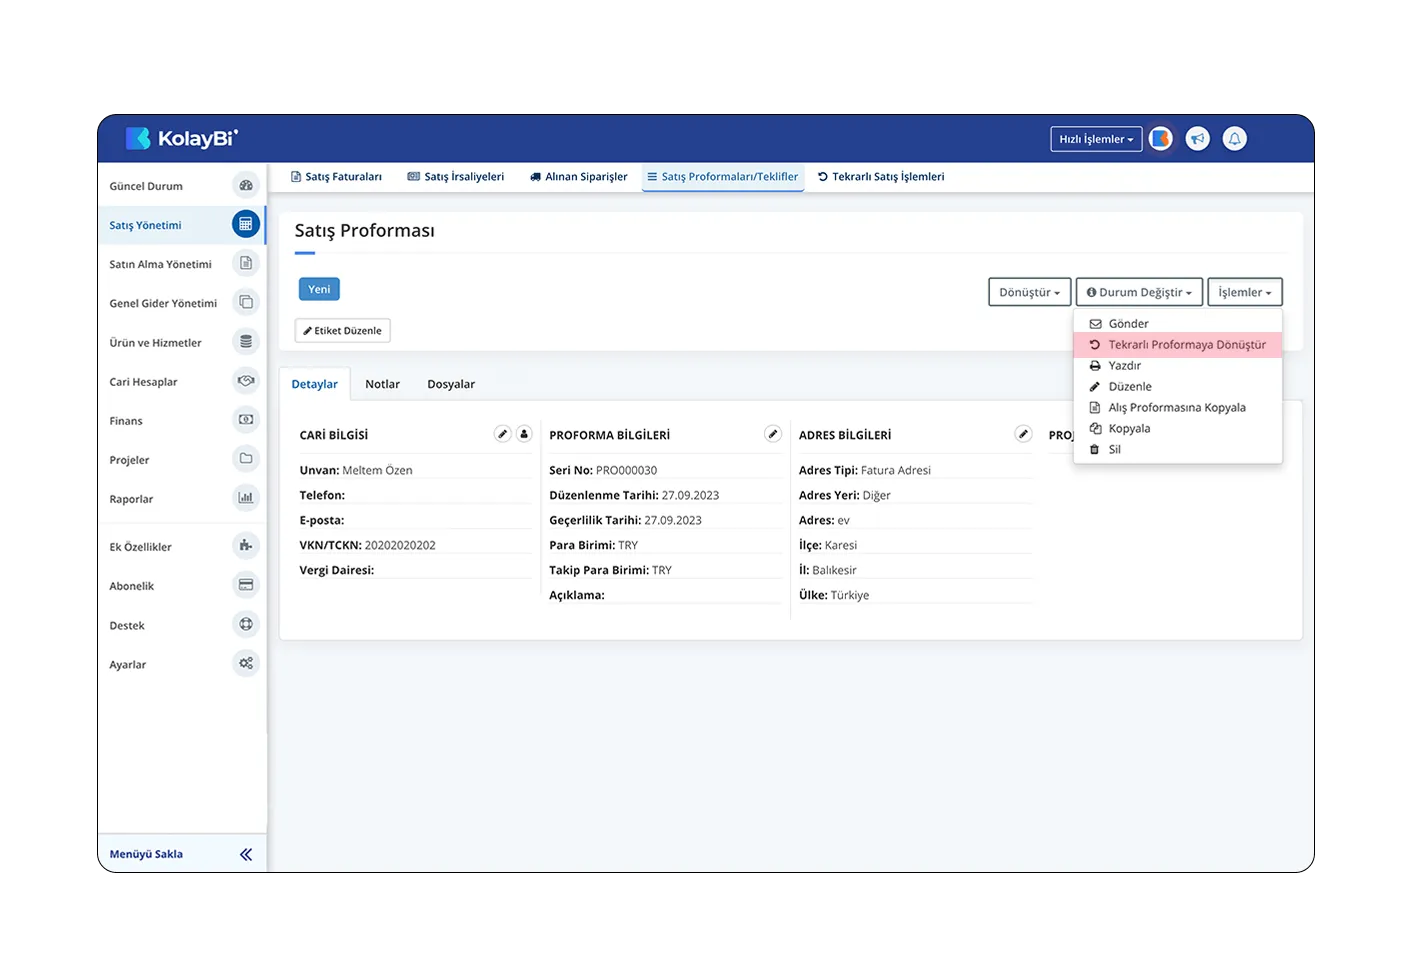Choose Tekrarlı Proformaya Dönüştür

(x=1178, y=344)
